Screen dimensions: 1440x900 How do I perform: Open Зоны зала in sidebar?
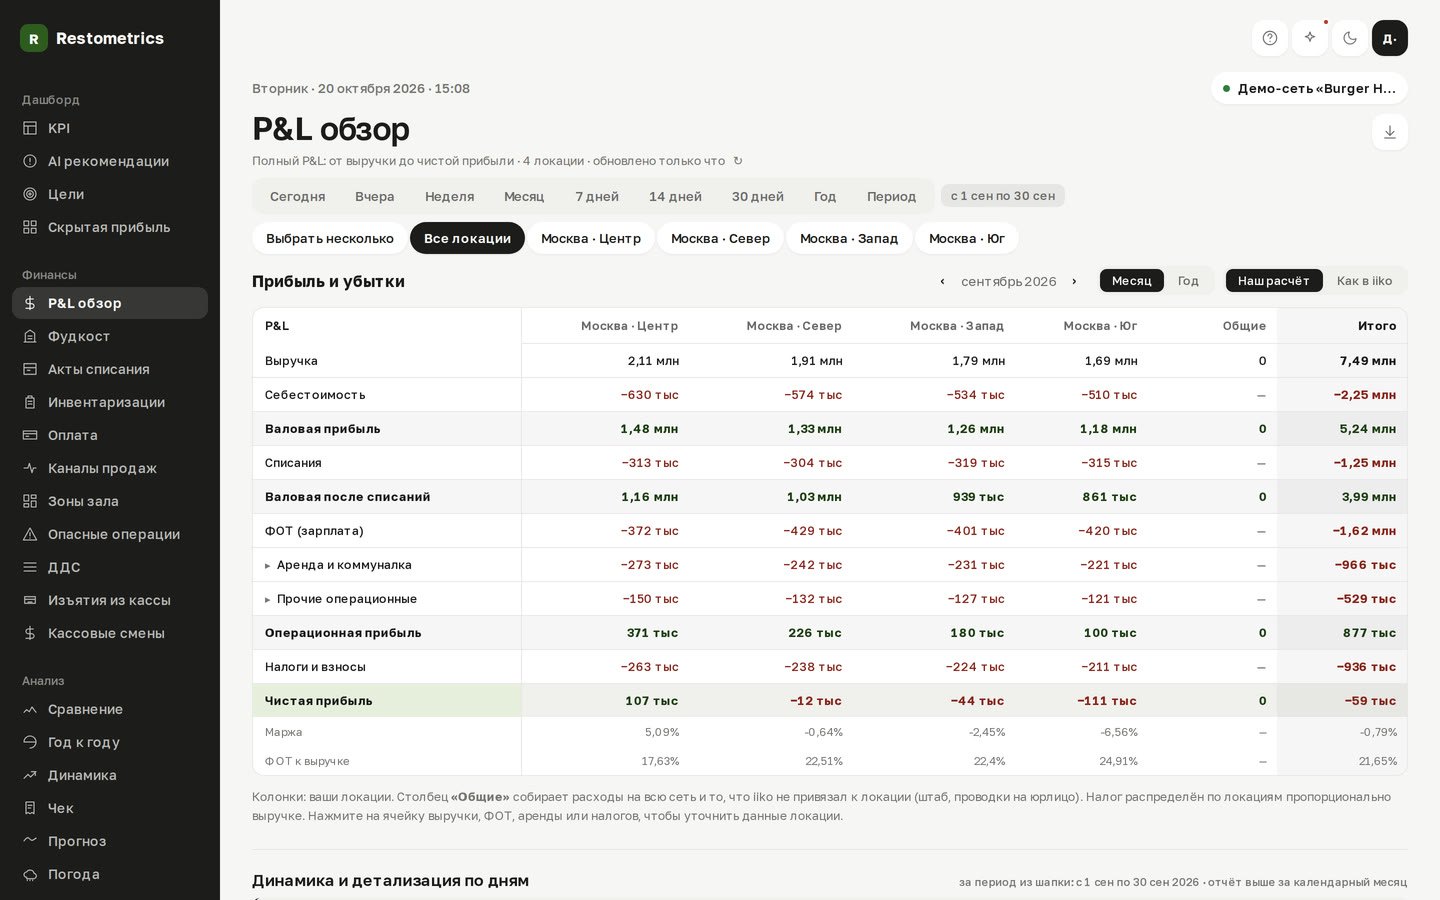[110, 501]
